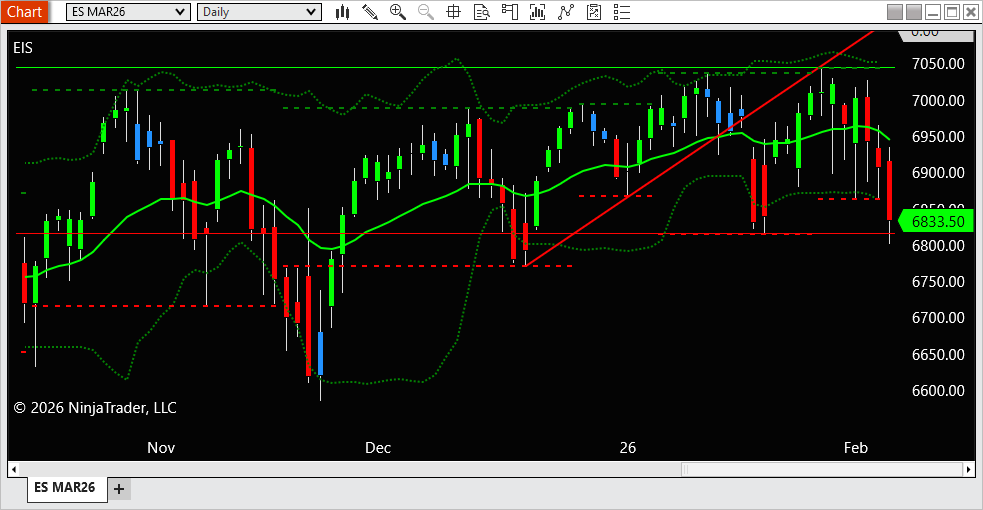Open the data box icon
Screen dimensions: 983x510
[x=481, y=12]
